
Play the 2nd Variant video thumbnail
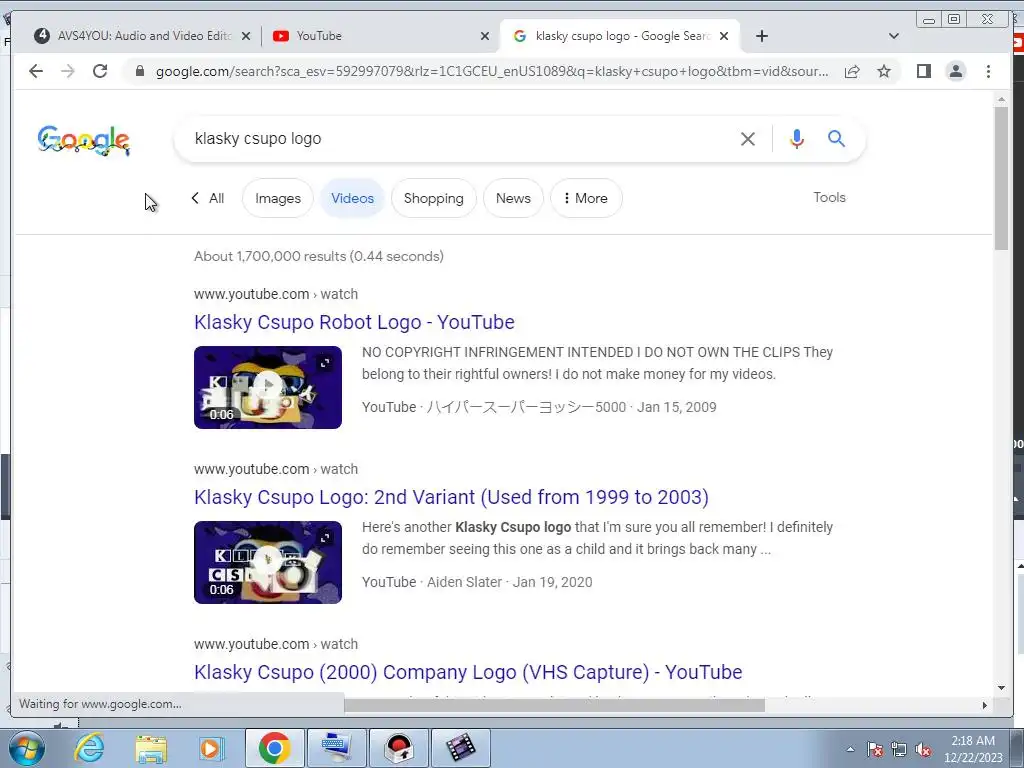point(268,562)
